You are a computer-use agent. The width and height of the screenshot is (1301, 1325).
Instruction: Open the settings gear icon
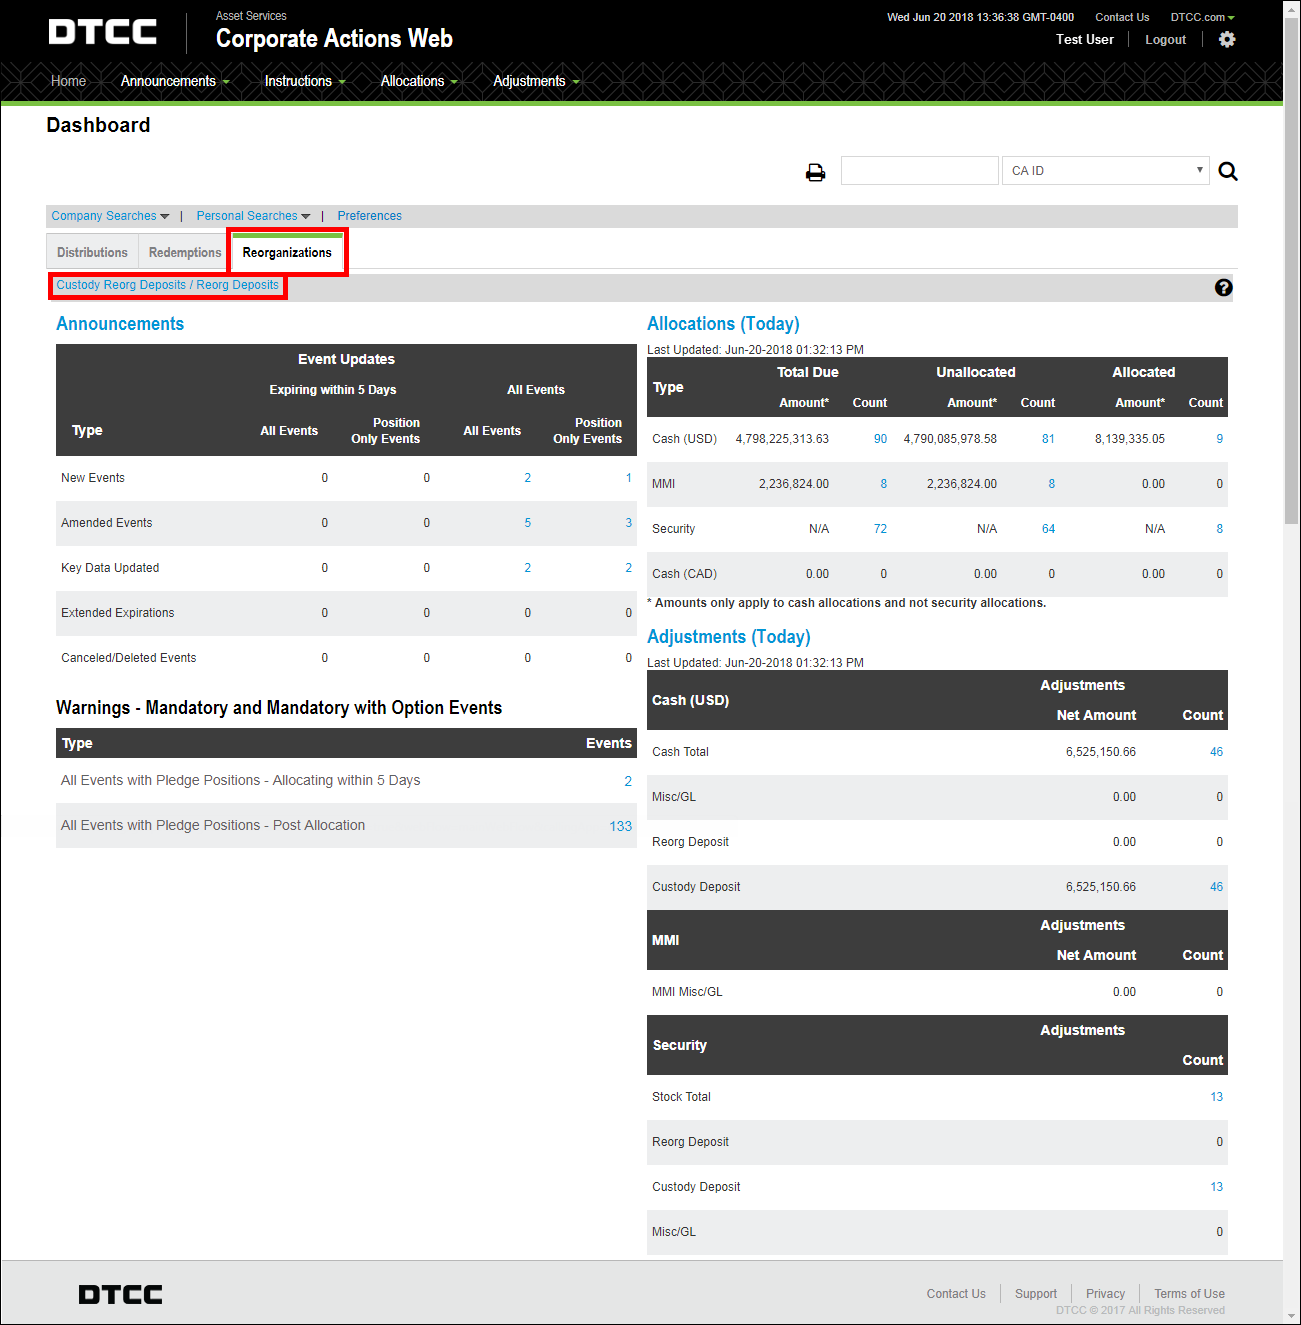1227,39
